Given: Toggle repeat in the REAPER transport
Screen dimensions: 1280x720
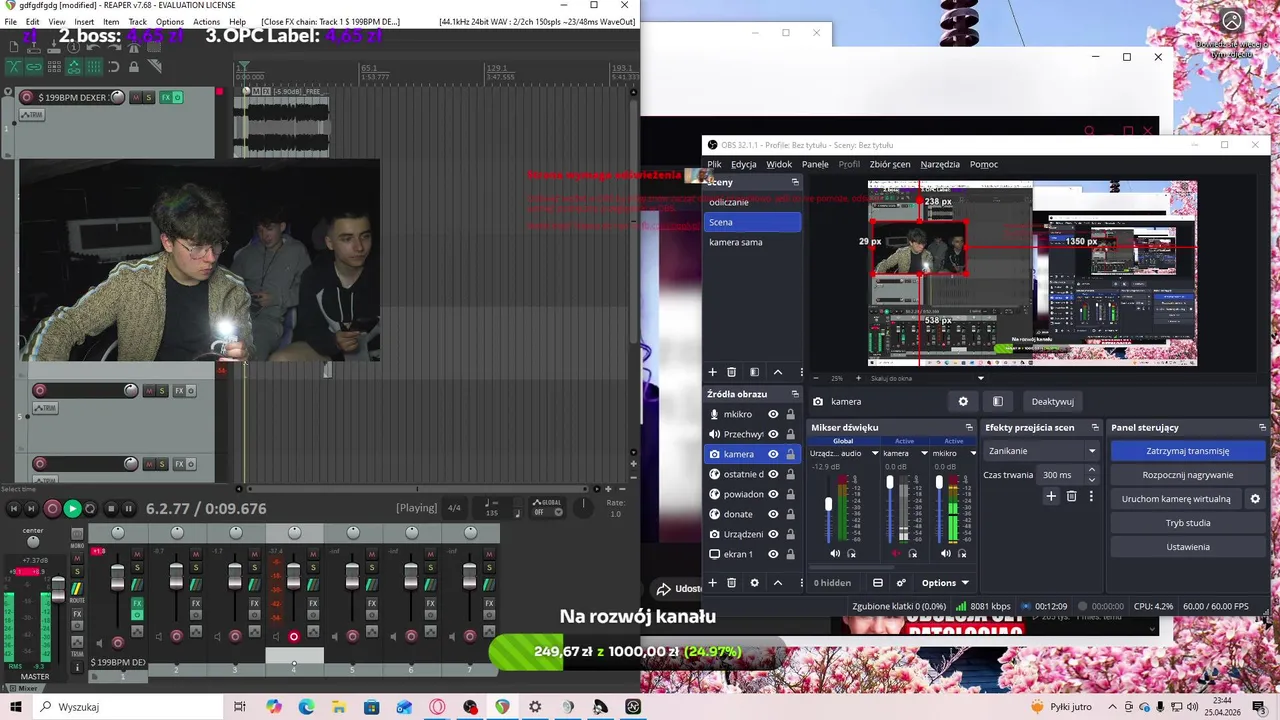Looking at the screenshot, I should [x=90, y=509].
